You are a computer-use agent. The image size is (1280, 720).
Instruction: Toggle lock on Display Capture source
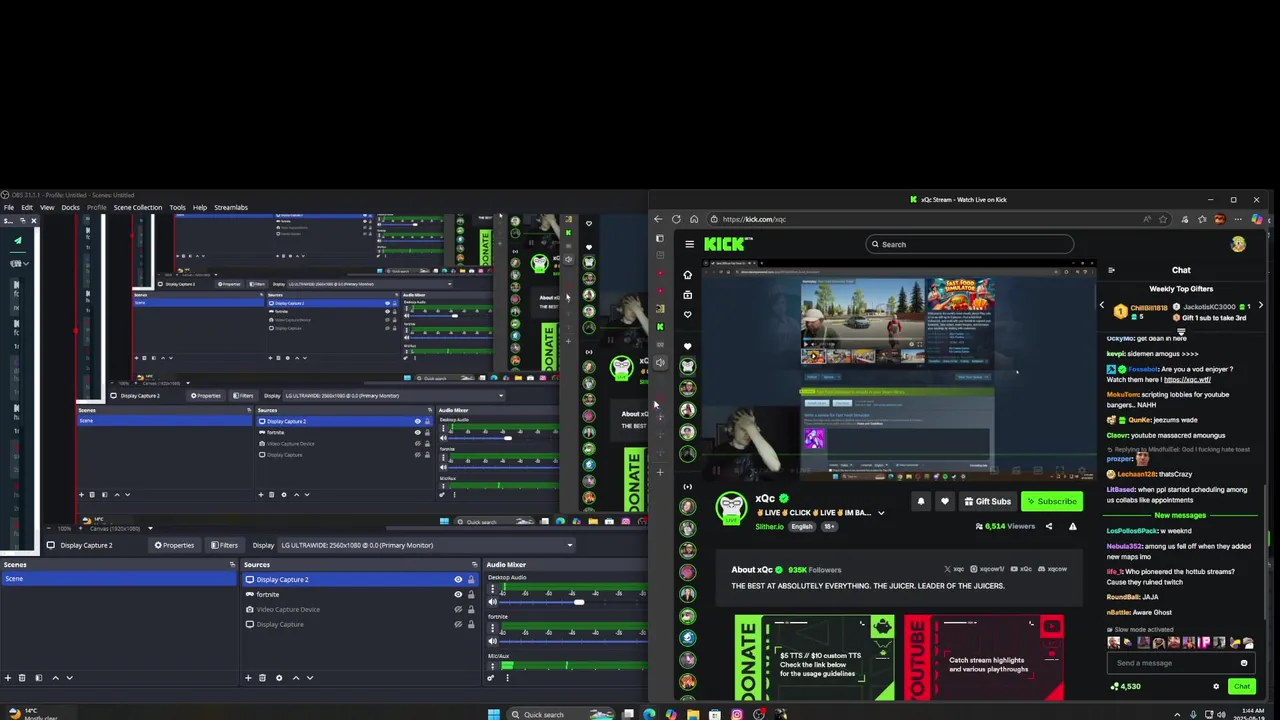471,624
